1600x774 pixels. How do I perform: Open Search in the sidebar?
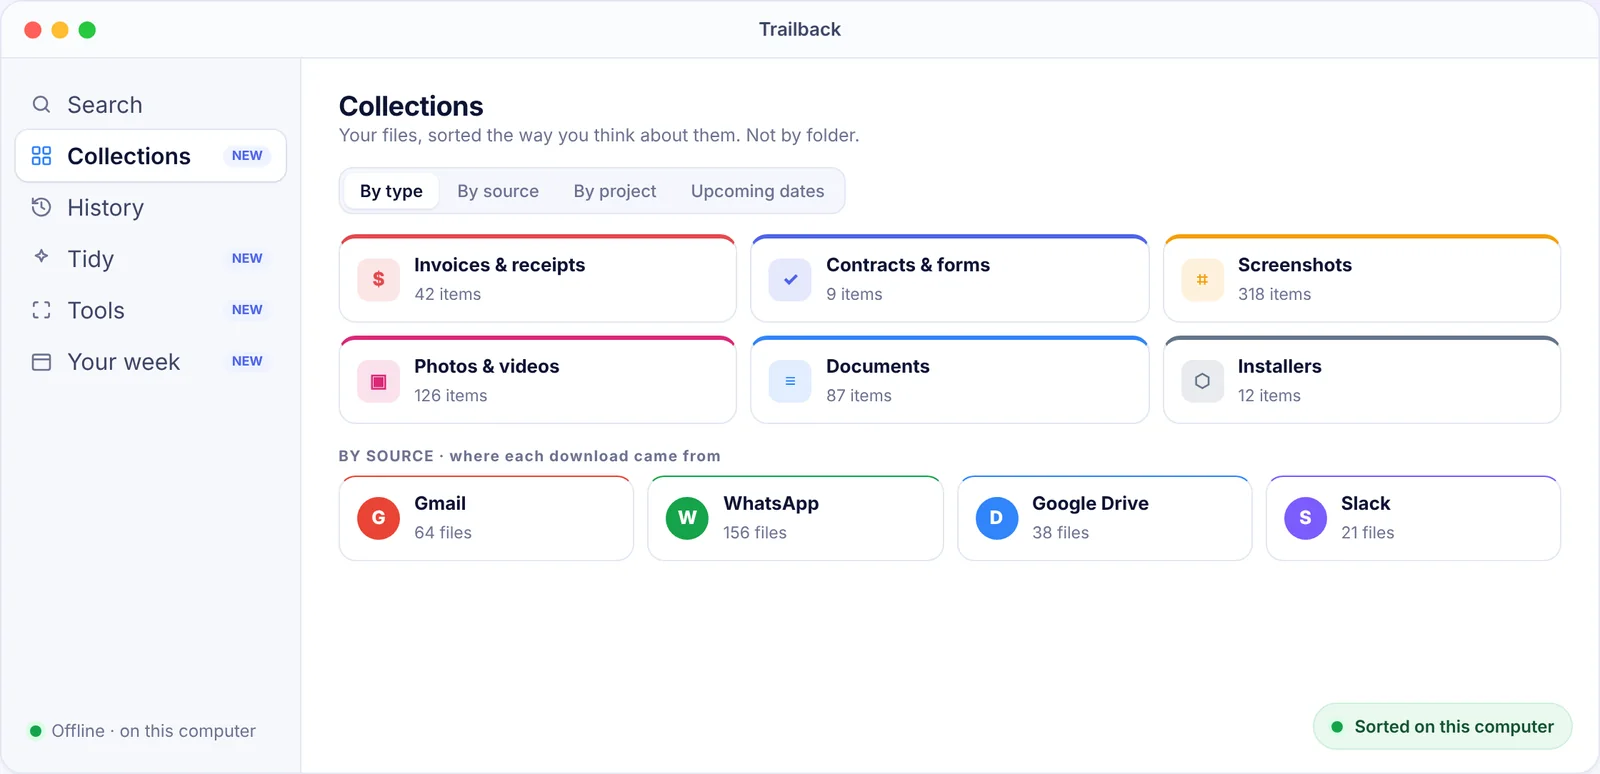tap(151, 104)
